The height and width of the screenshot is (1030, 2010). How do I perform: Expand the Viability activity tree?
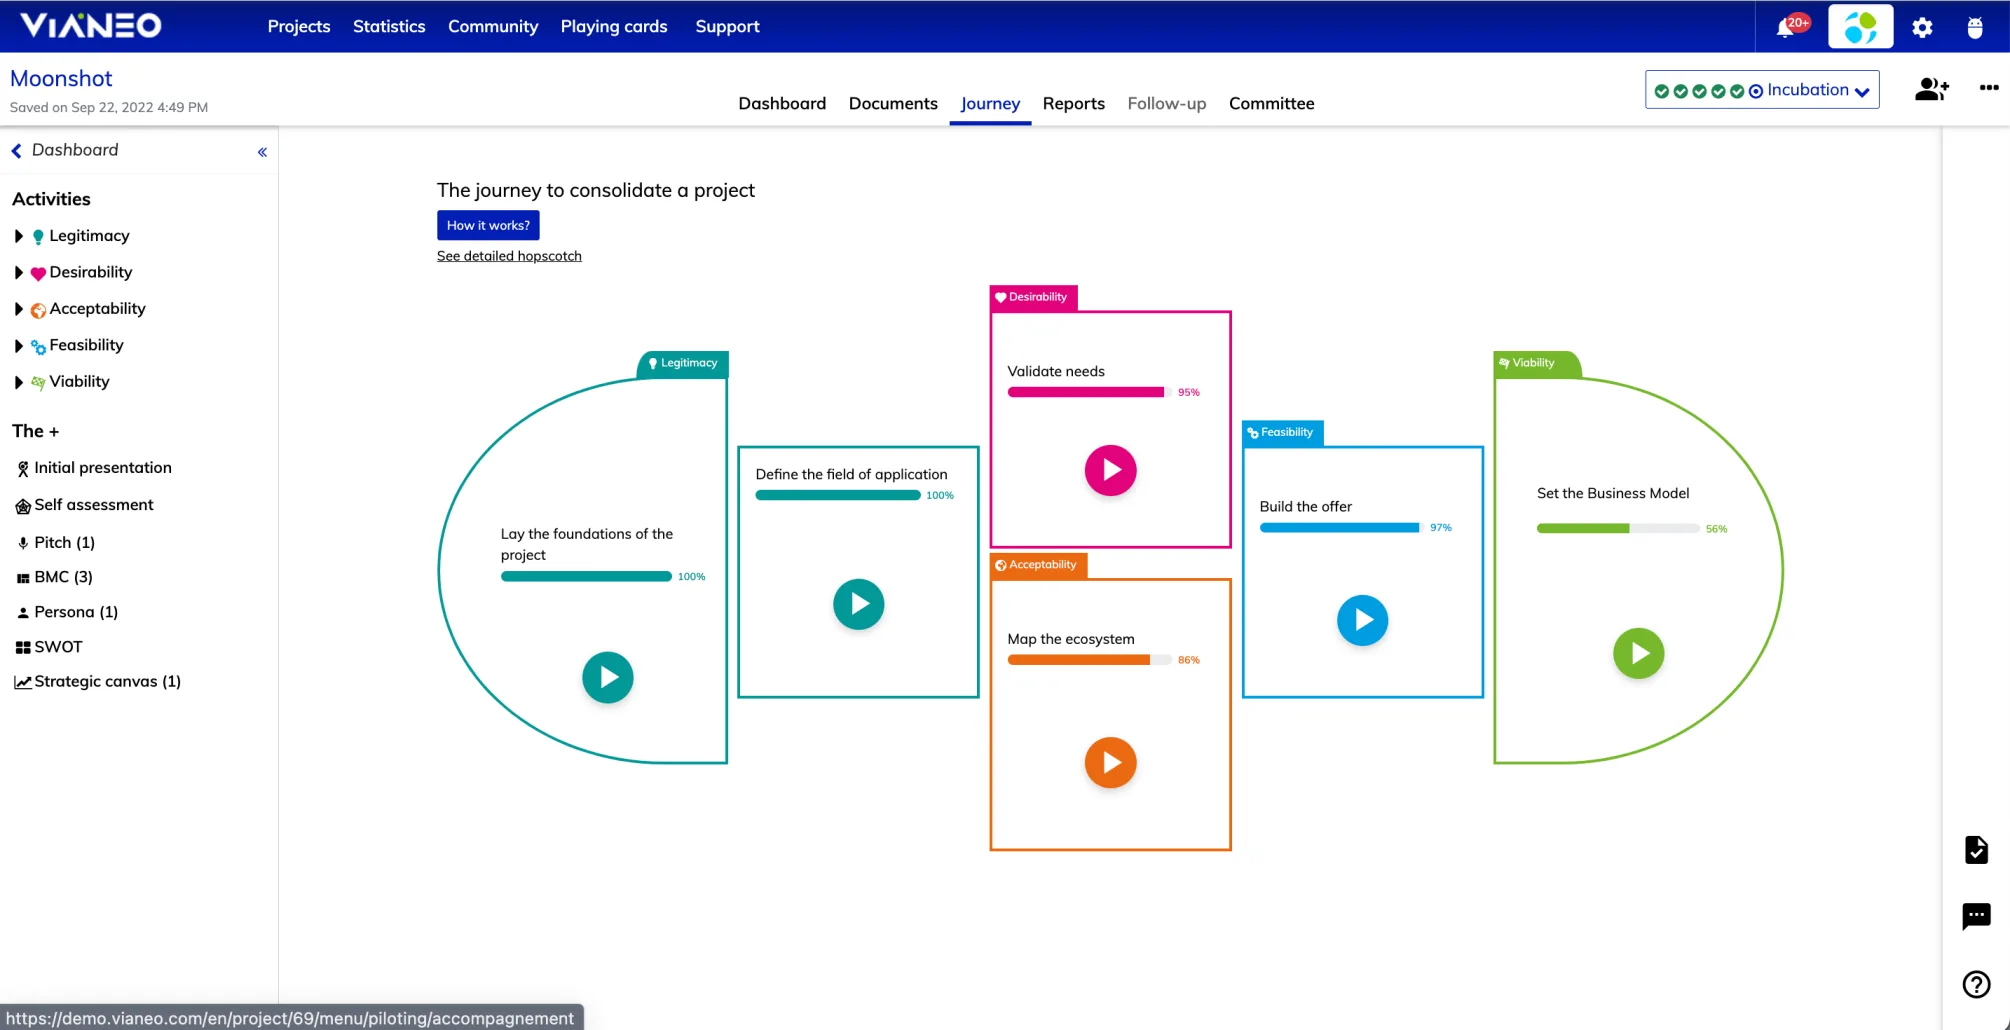click(x=18, y=382)
